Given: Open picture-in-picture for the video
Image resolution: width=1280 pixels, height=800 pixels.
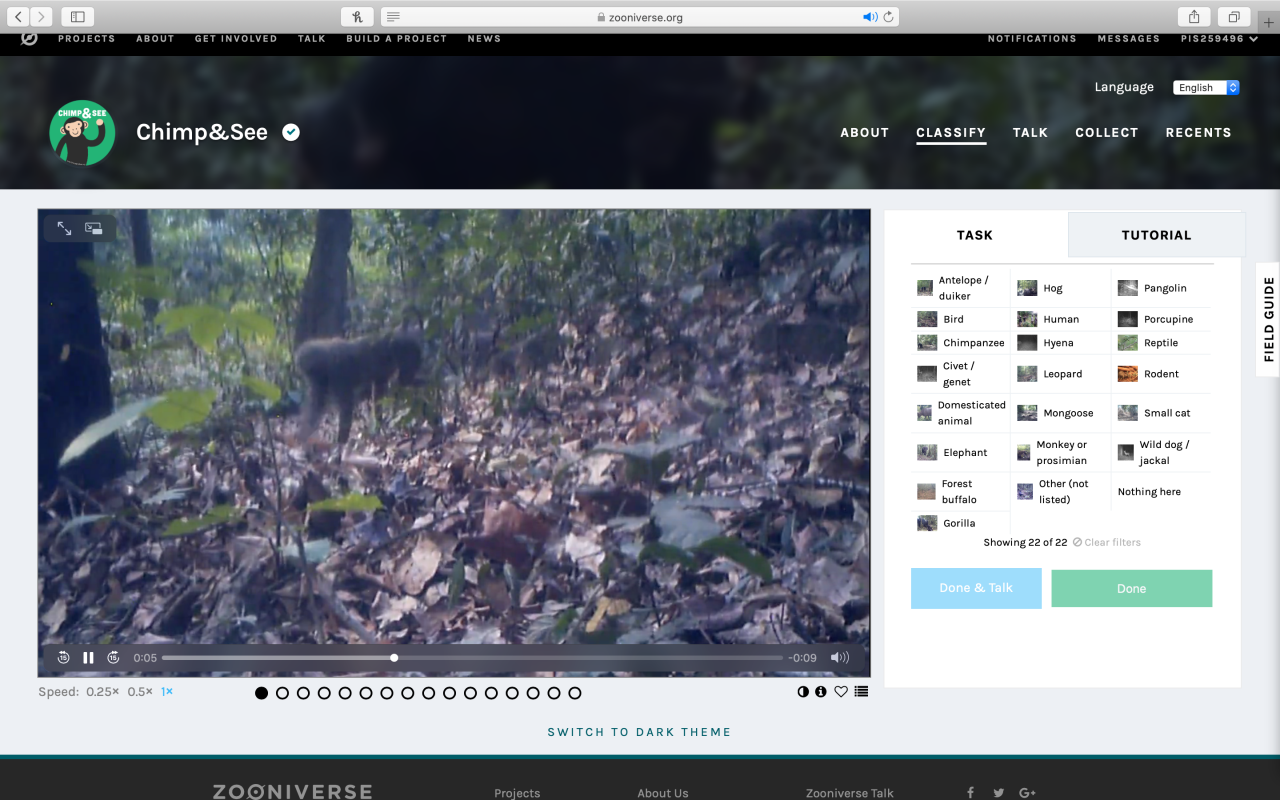Looking at the screenshot, I should (x=93, y=229).
